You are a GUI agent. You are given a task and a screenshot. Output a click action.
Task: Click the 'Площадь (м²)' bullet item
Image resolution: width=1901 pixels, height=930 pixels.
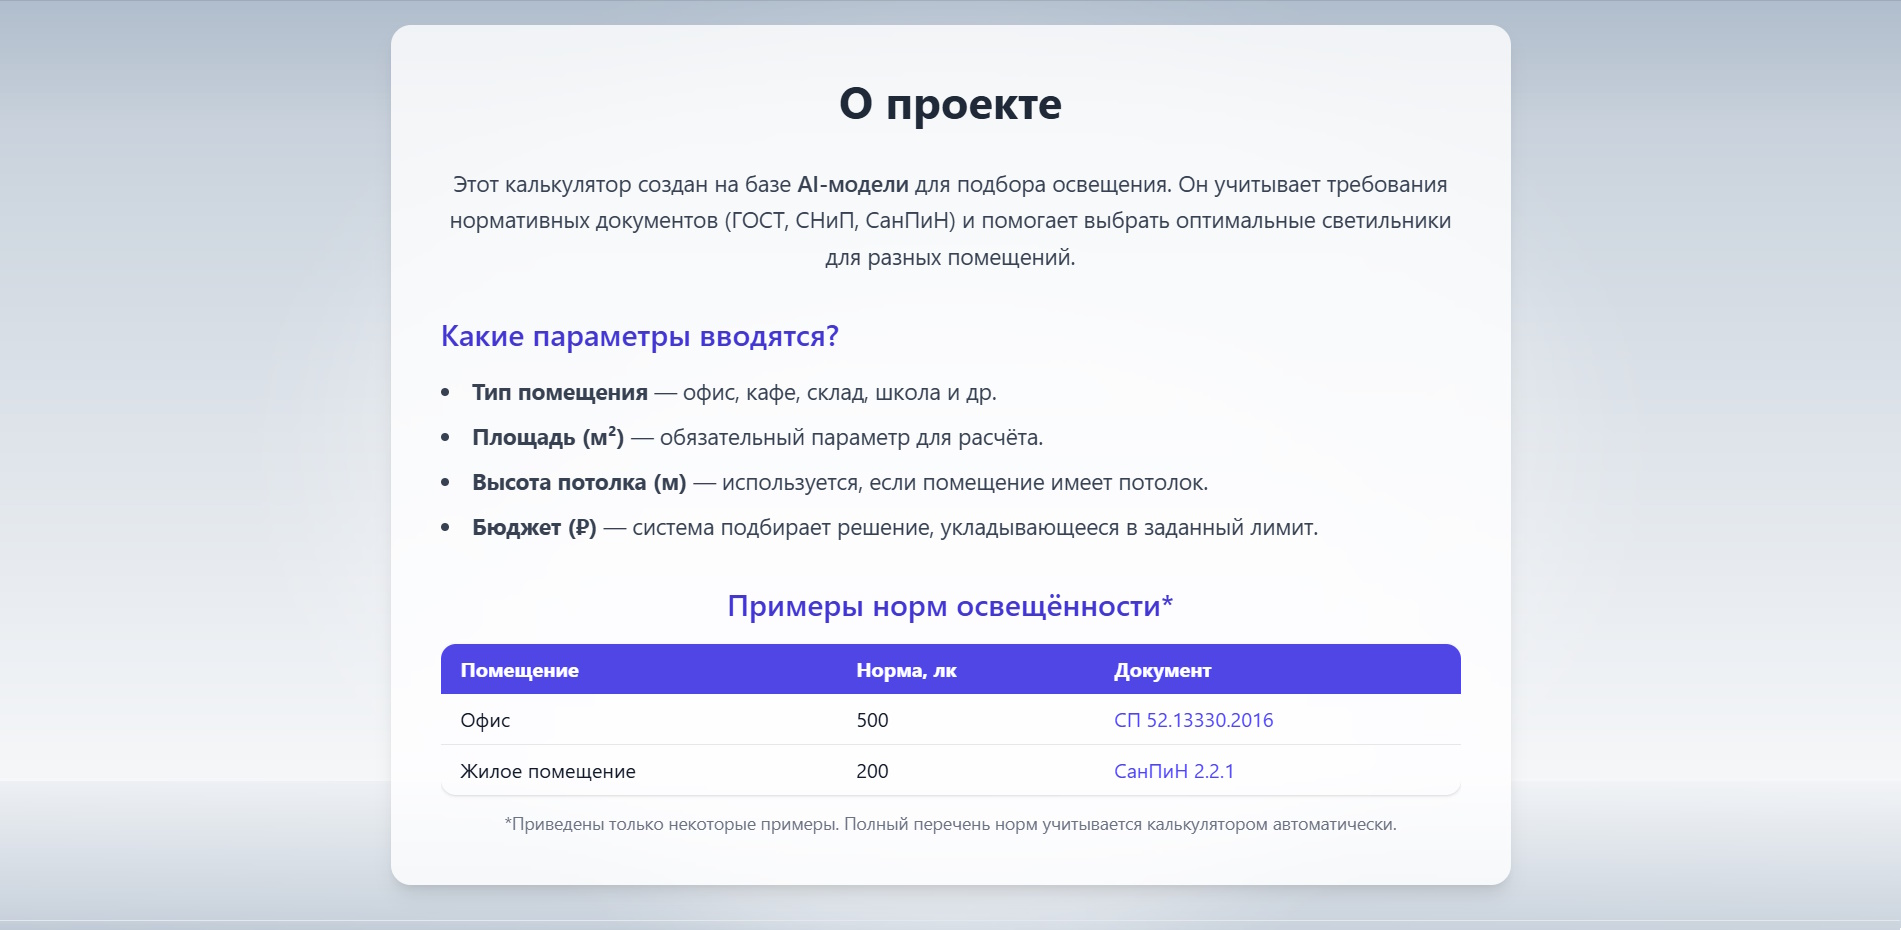[757, 437]
